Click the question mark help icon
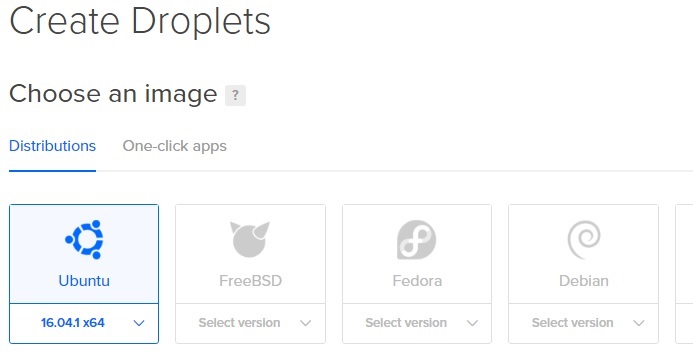 pyautogui.click(x=235, y=95)
